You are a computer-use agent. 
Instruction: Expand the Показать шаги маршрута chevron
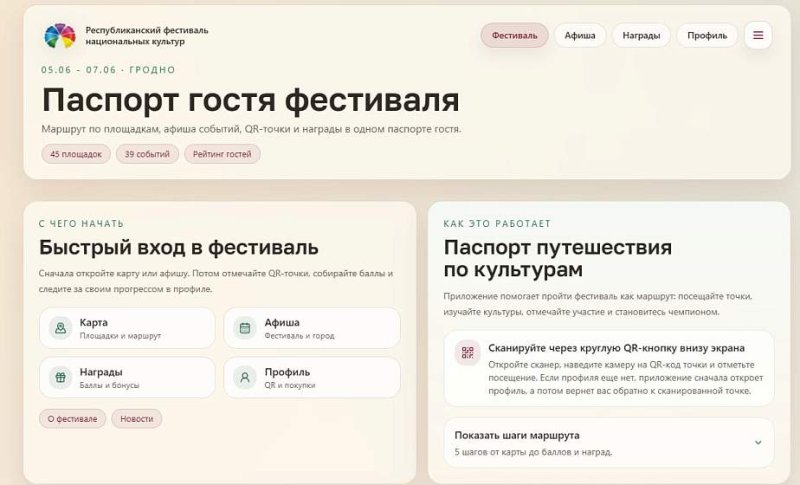coord(758,443)
